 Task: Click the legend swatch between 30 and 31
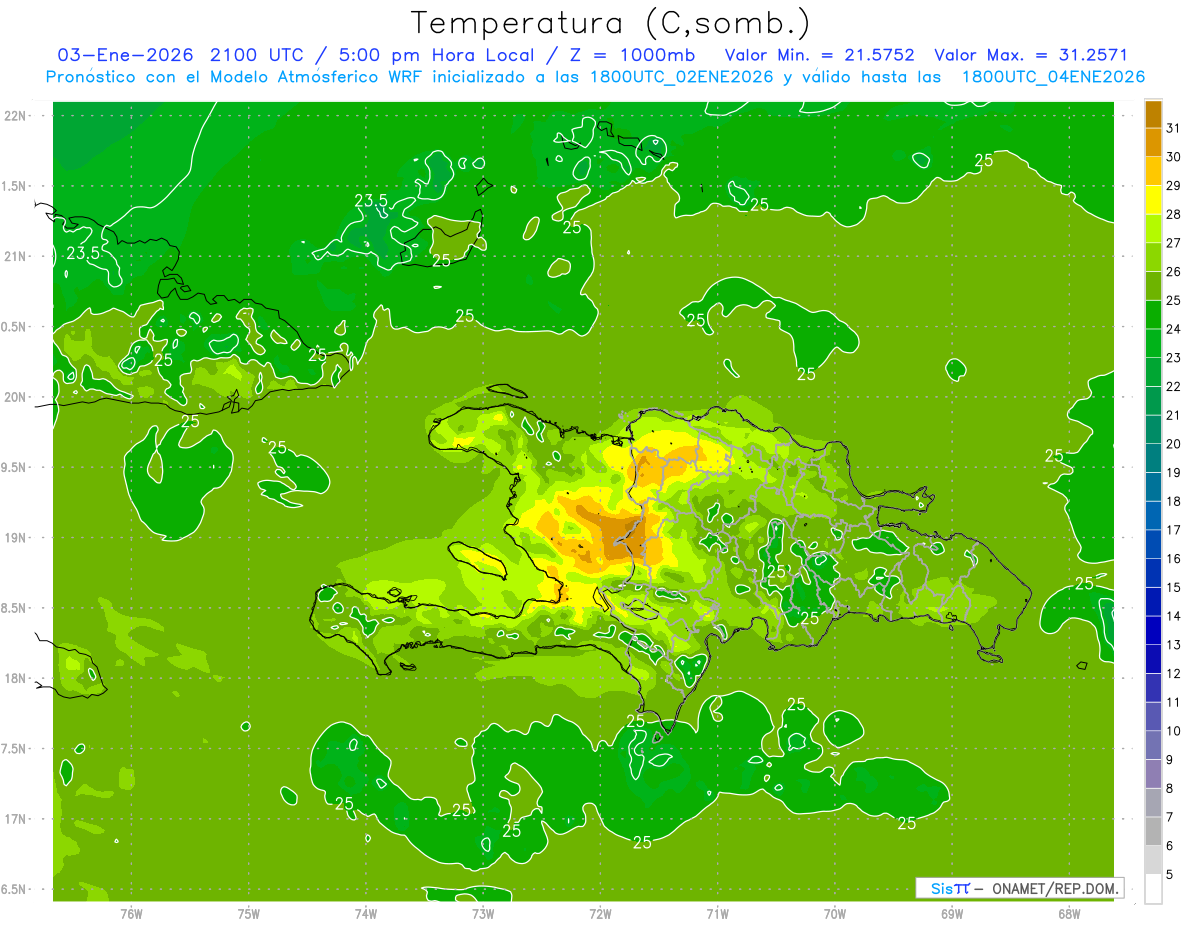coord(1153,142)
